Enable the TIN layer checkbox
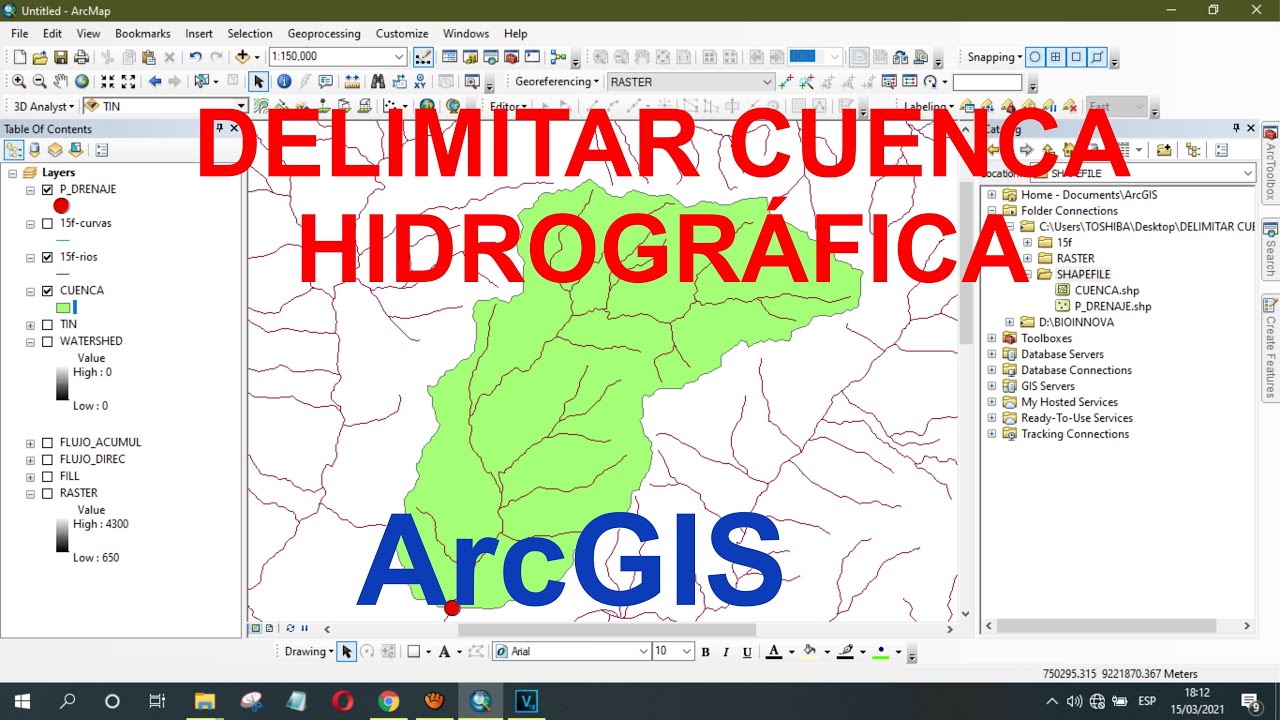 (x=47, y=325)
